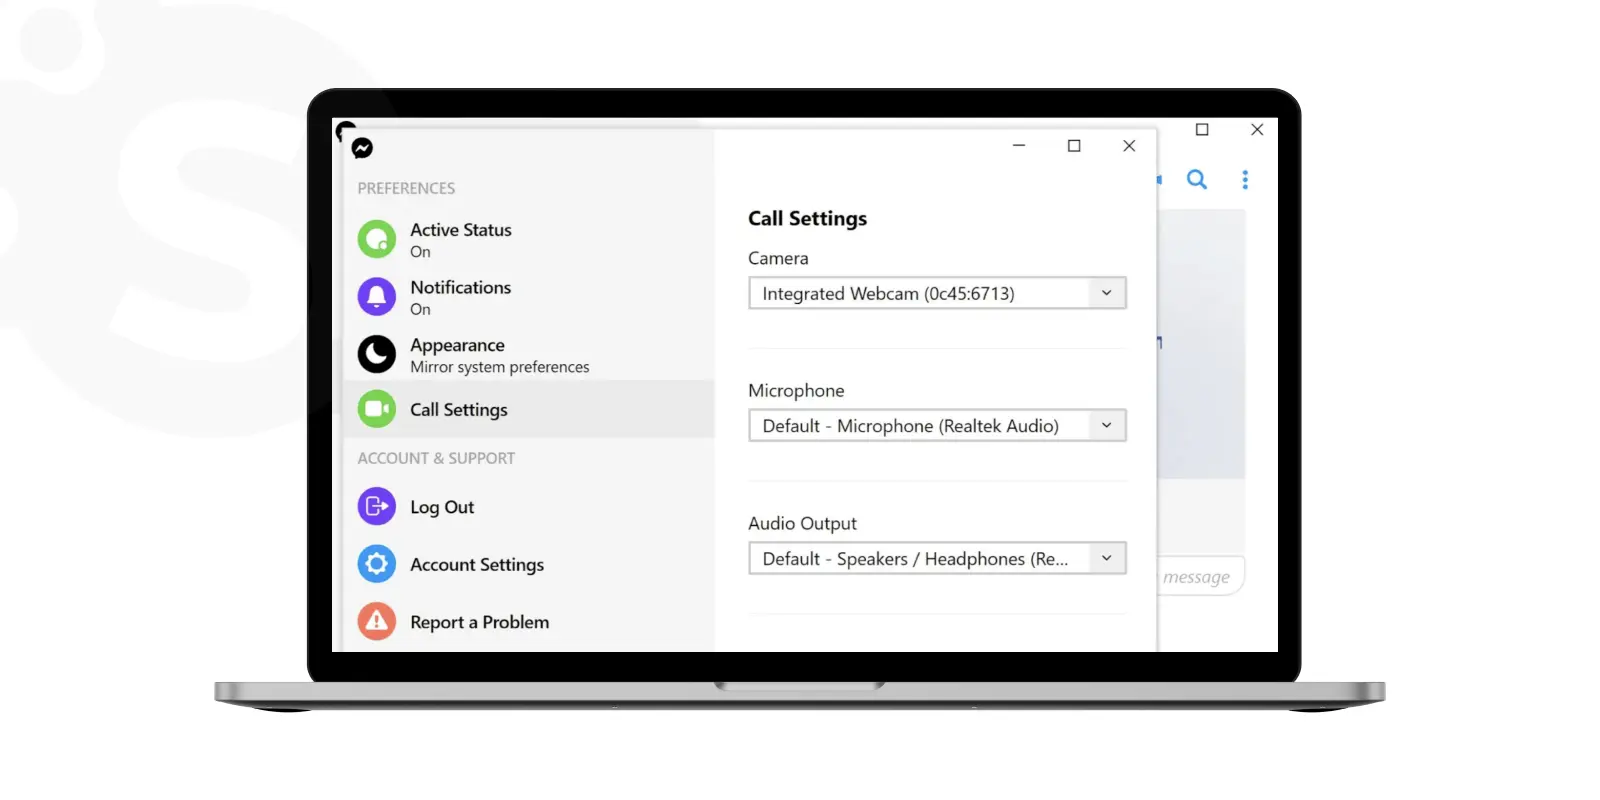This screenshot has width=1600, height=800.
Task: Expand the Camera dropdown arrow
Action: click(1107, 293)
